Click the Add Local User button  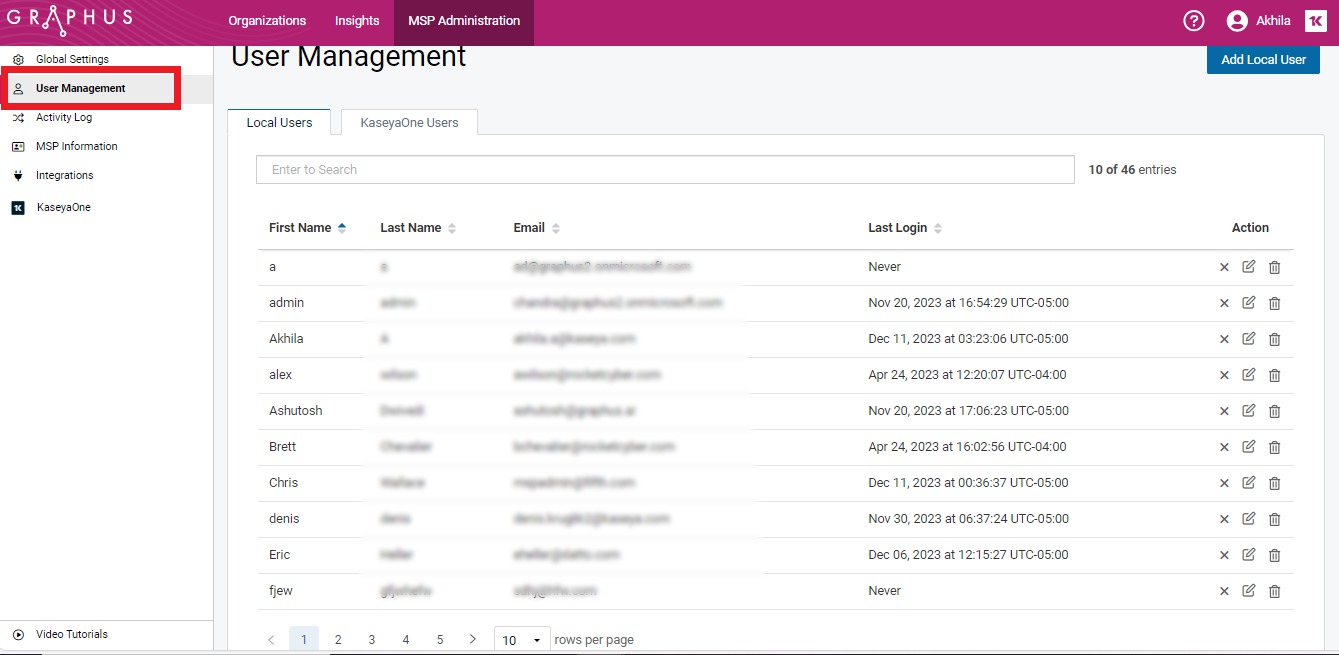(1263, 59)
